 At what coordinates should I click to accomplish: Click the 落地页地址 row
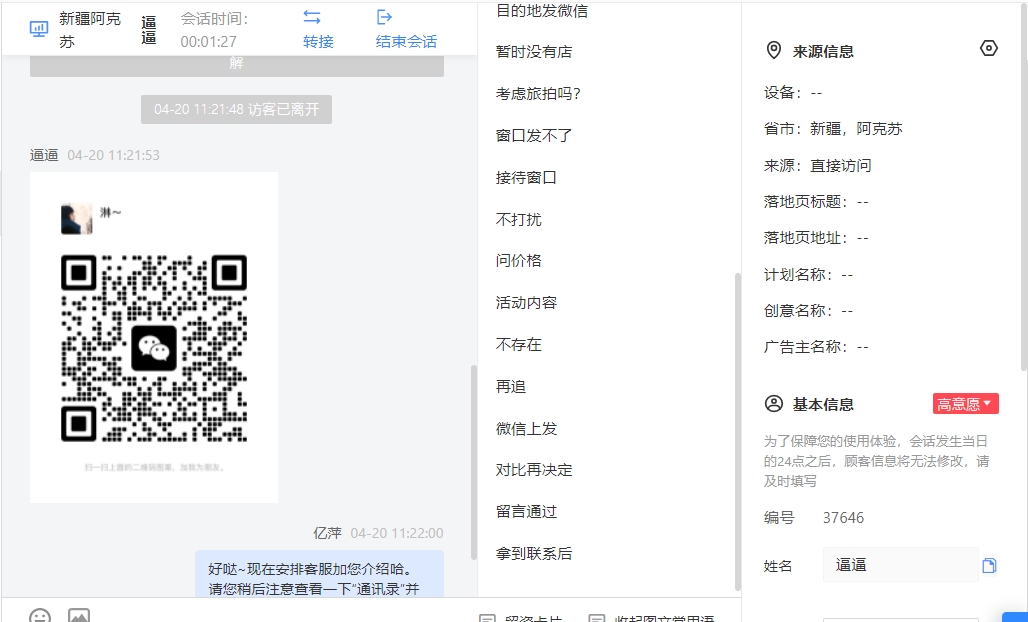pos(816,238)
